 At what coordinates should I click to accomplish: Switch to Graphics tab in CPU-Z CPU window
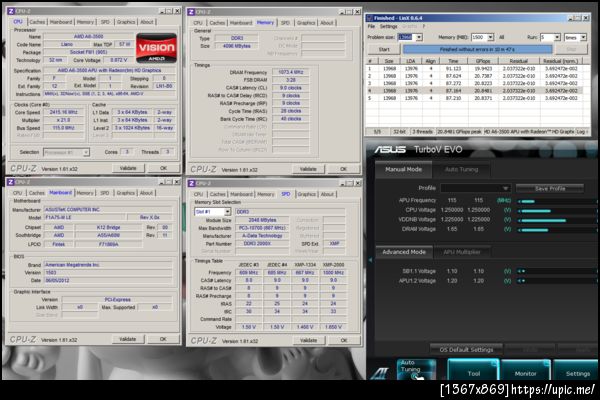(126, 22)
